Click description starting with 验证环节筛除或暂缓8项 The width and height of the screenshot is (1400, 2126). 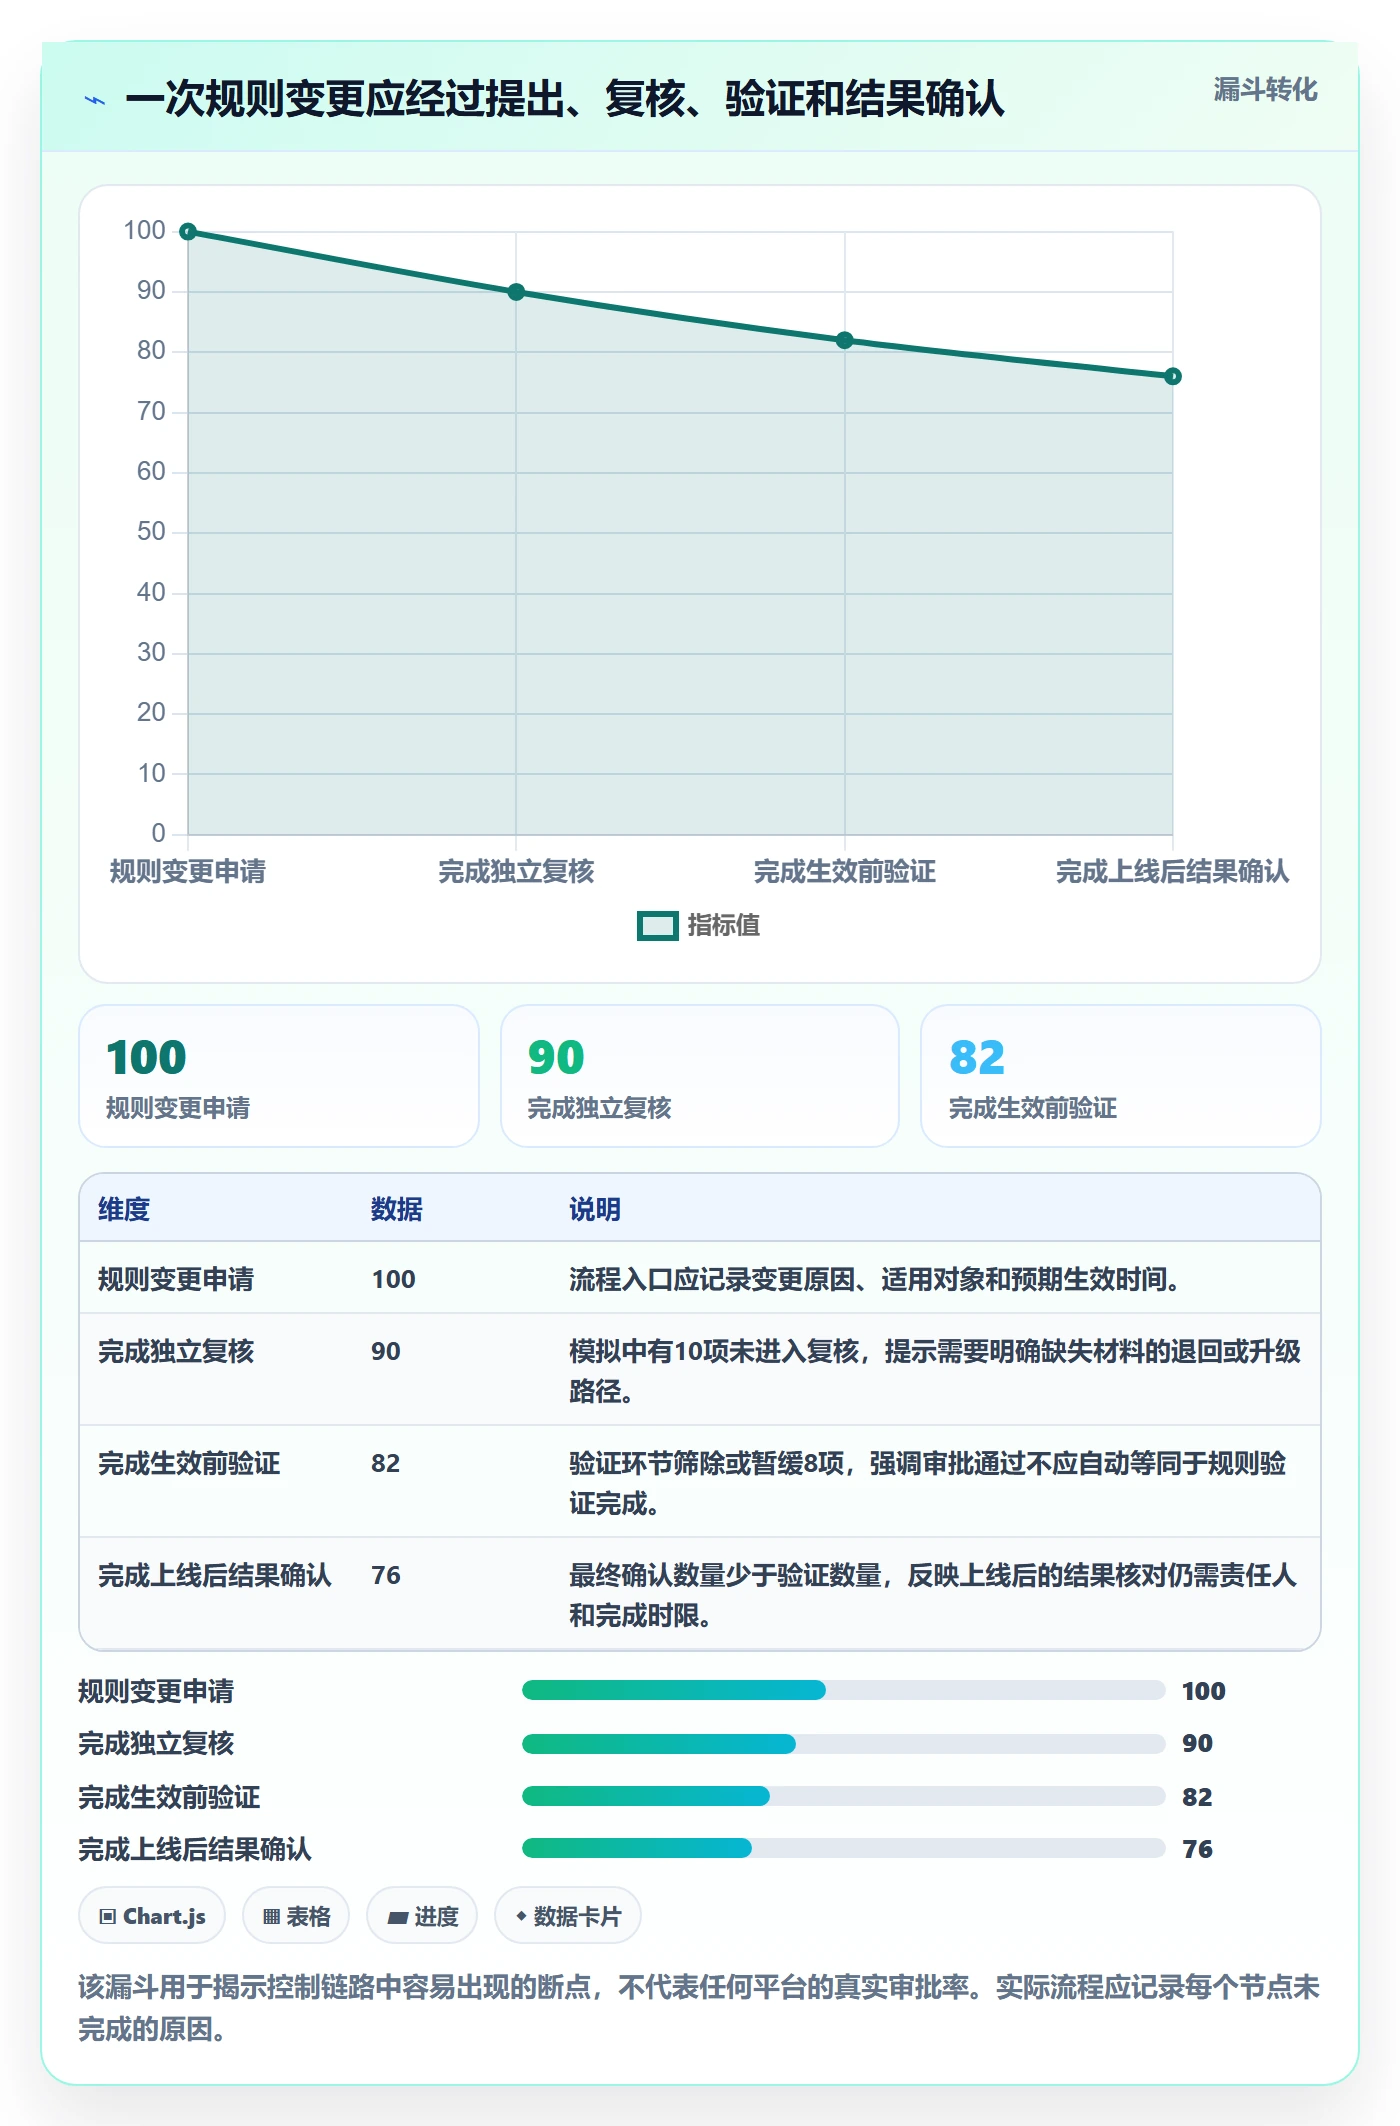[x=928, y=1484]
